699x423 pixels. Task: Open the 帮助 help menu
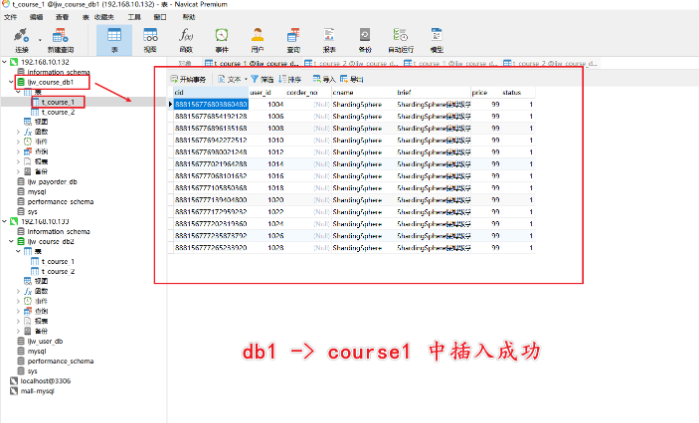click(x=189, y=17)
